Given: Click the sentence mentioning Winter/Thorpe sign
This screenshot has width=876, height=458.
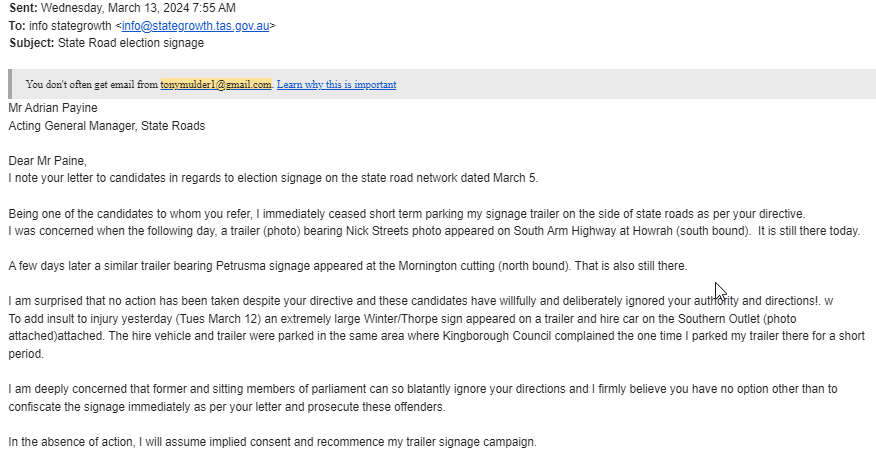Looking at the screenshot, I should click(x=402, y=319).
